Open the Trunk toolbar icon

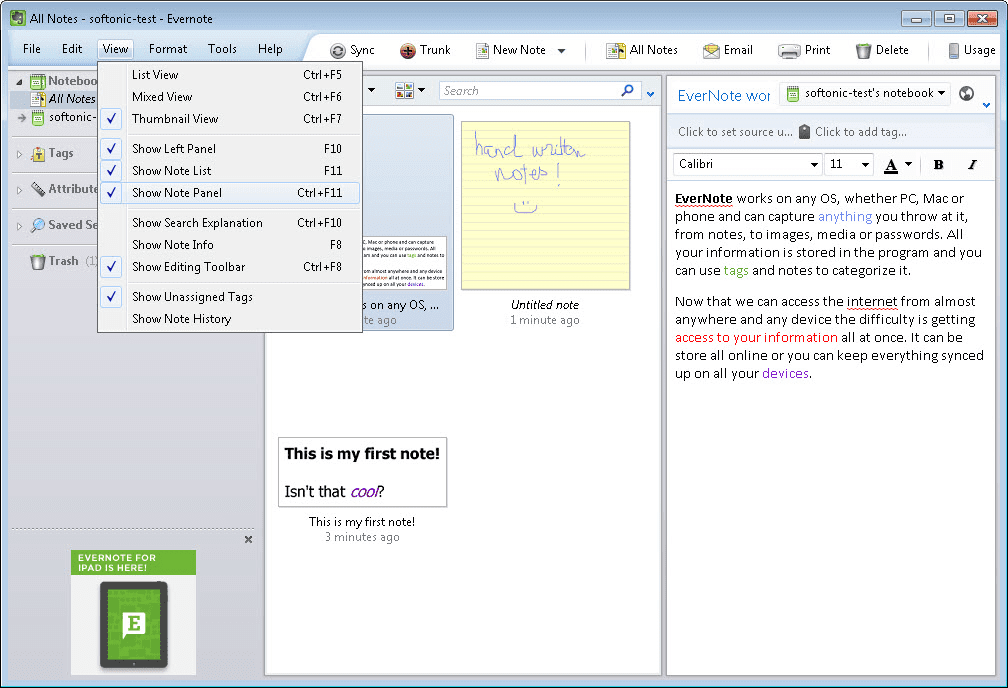pyautogui.click(x=408, y=51)
